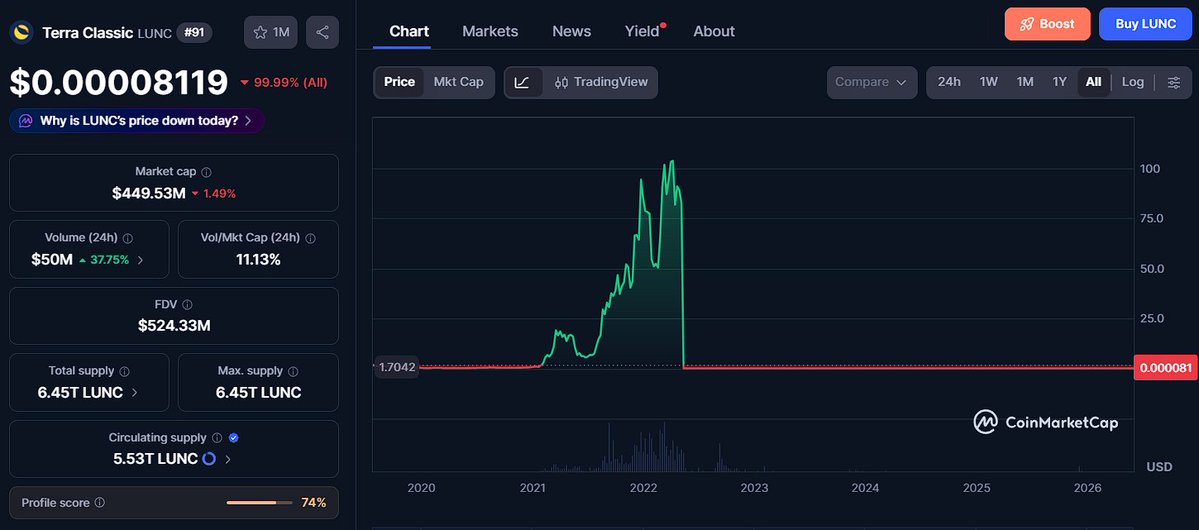Select the 1W time range
This screenshot has width=1199, height=530.
tap(989, 82)
